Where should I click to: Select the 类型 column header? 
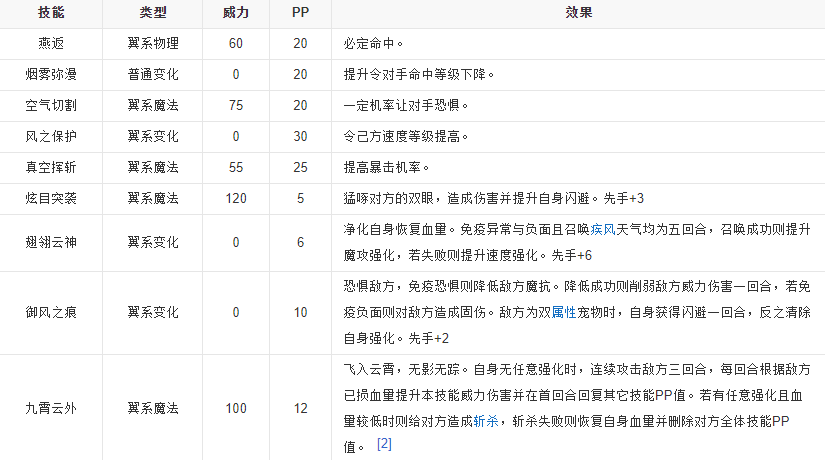tap(153, 13)
